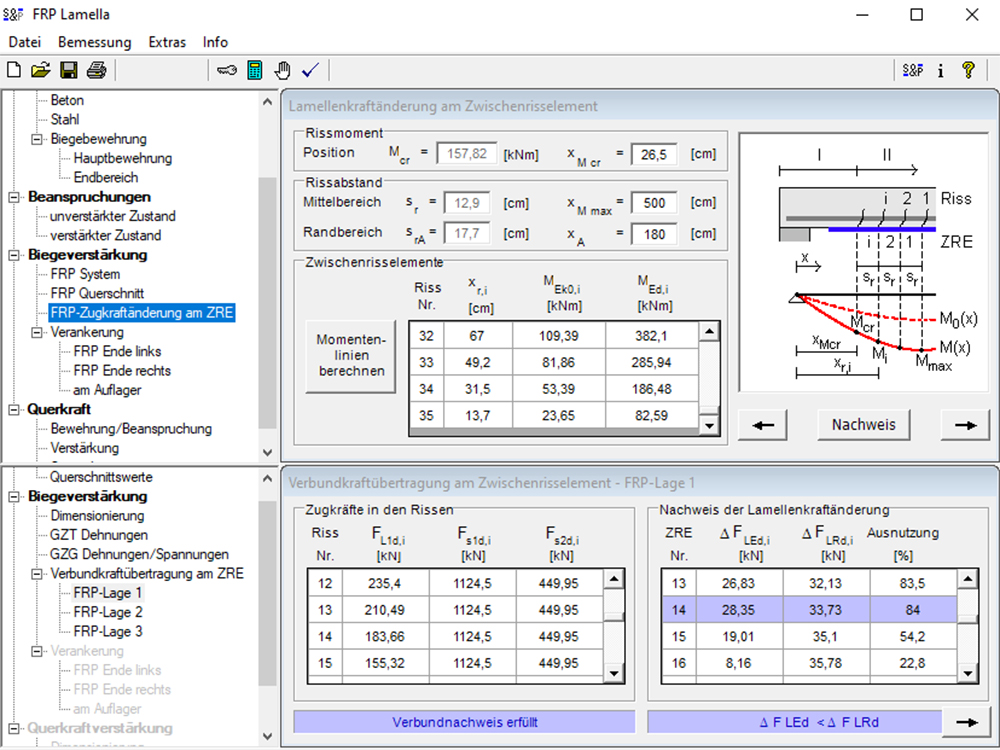Open a file with the folder icon
Image resolution: width=1000 pixels, height=750 pixels.
(x=41, y=70)
